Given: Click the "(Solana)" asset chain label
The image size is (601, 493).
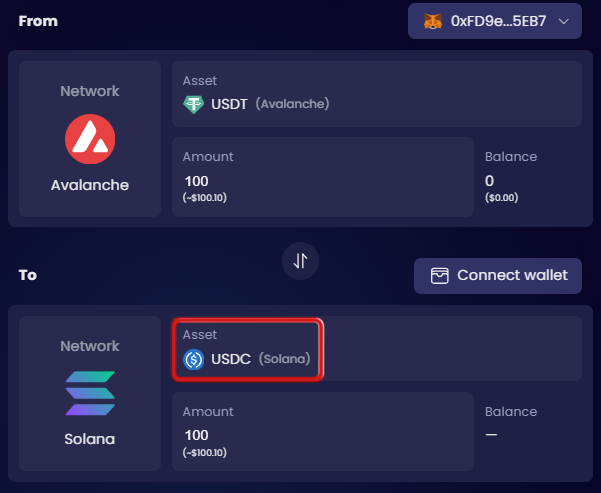Looking at the screenshot, I should pos(284,359).
